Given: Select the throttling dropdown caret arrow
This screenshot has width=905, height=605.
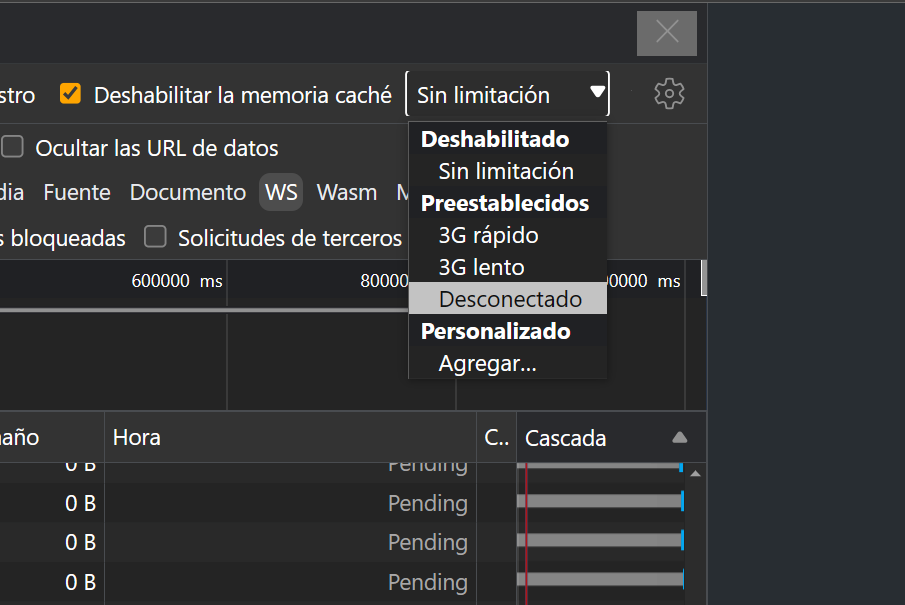Looking at the screenshot, I should tap(597, 93).
